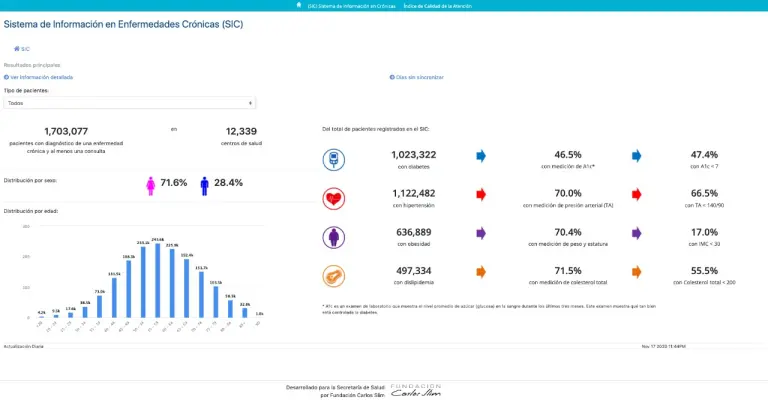Click the blue arrow next to the diabetes count

point(481,156)
